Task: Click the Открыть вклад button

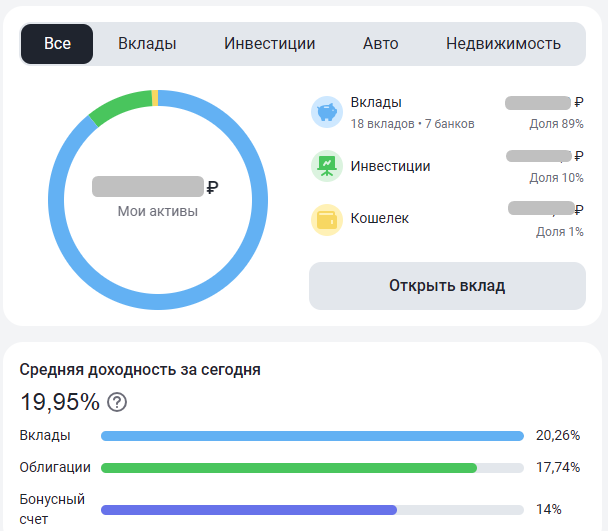Action: pos(447,286)
